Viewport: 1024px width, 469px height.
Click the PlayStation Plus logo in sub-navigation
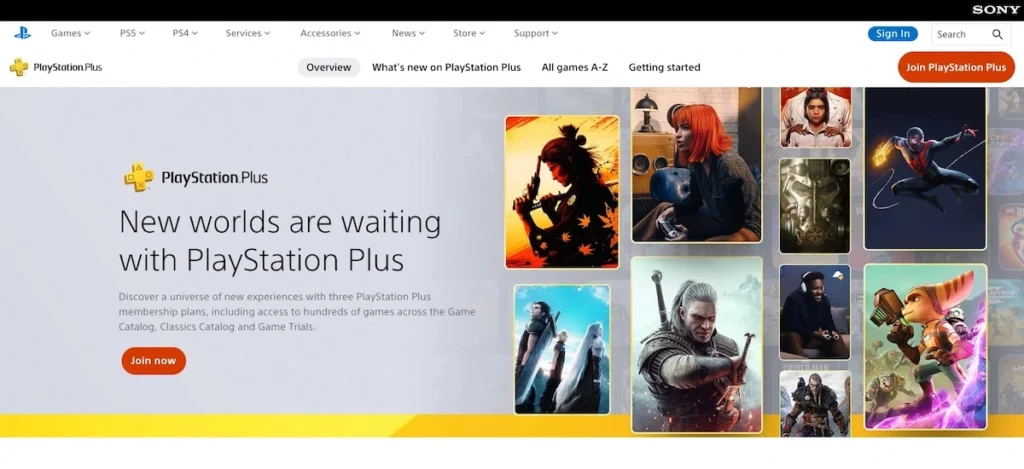(x=56, y=67)
